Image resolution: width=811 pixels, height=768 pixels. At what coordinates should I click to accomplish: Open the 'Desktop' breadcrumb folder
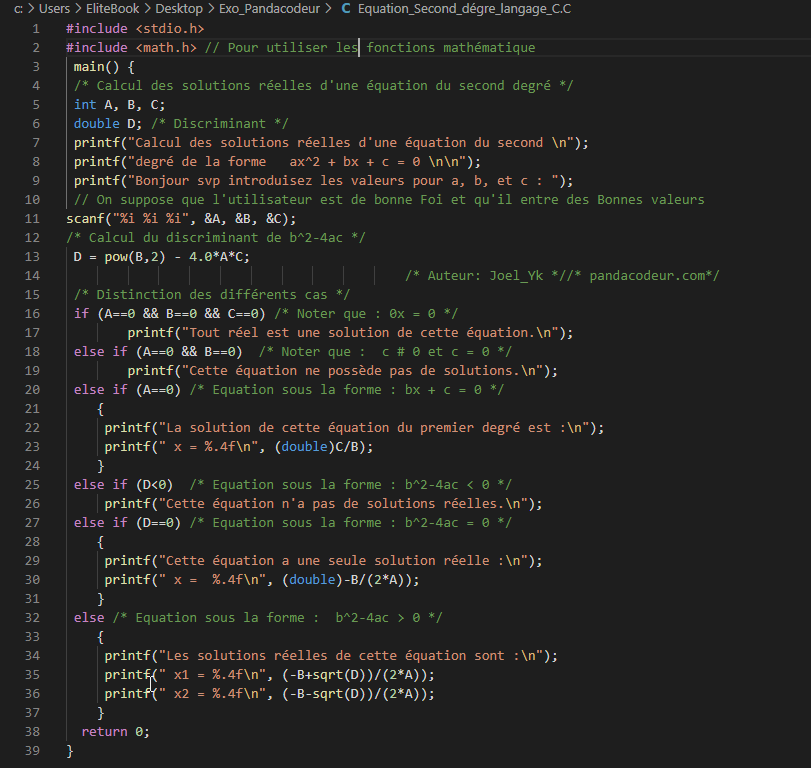click(x=179, y=9)
